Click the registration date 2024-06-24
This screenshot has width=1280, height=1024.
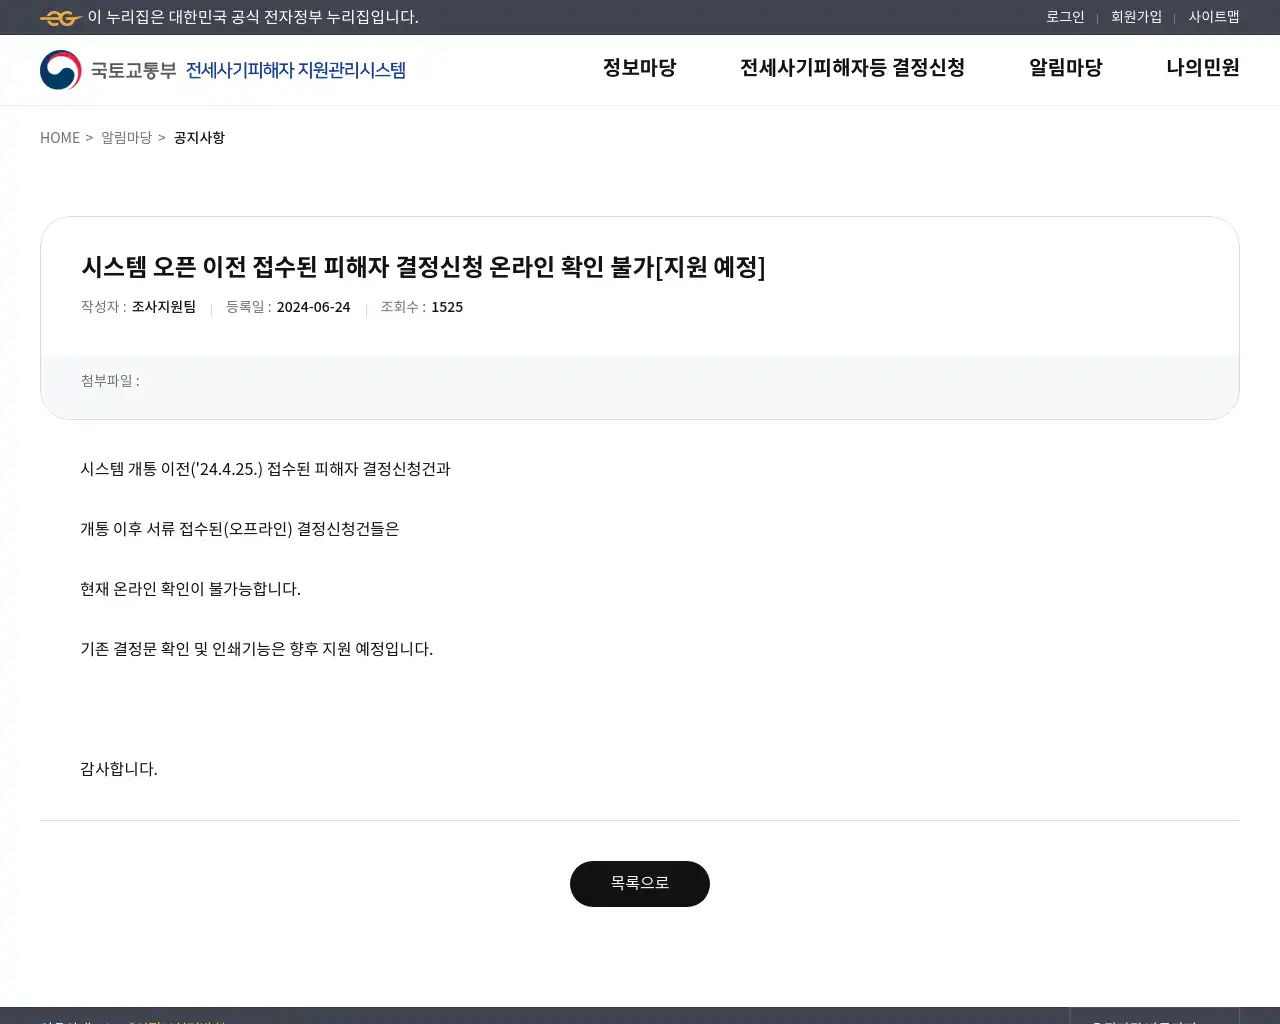(313, 307)
